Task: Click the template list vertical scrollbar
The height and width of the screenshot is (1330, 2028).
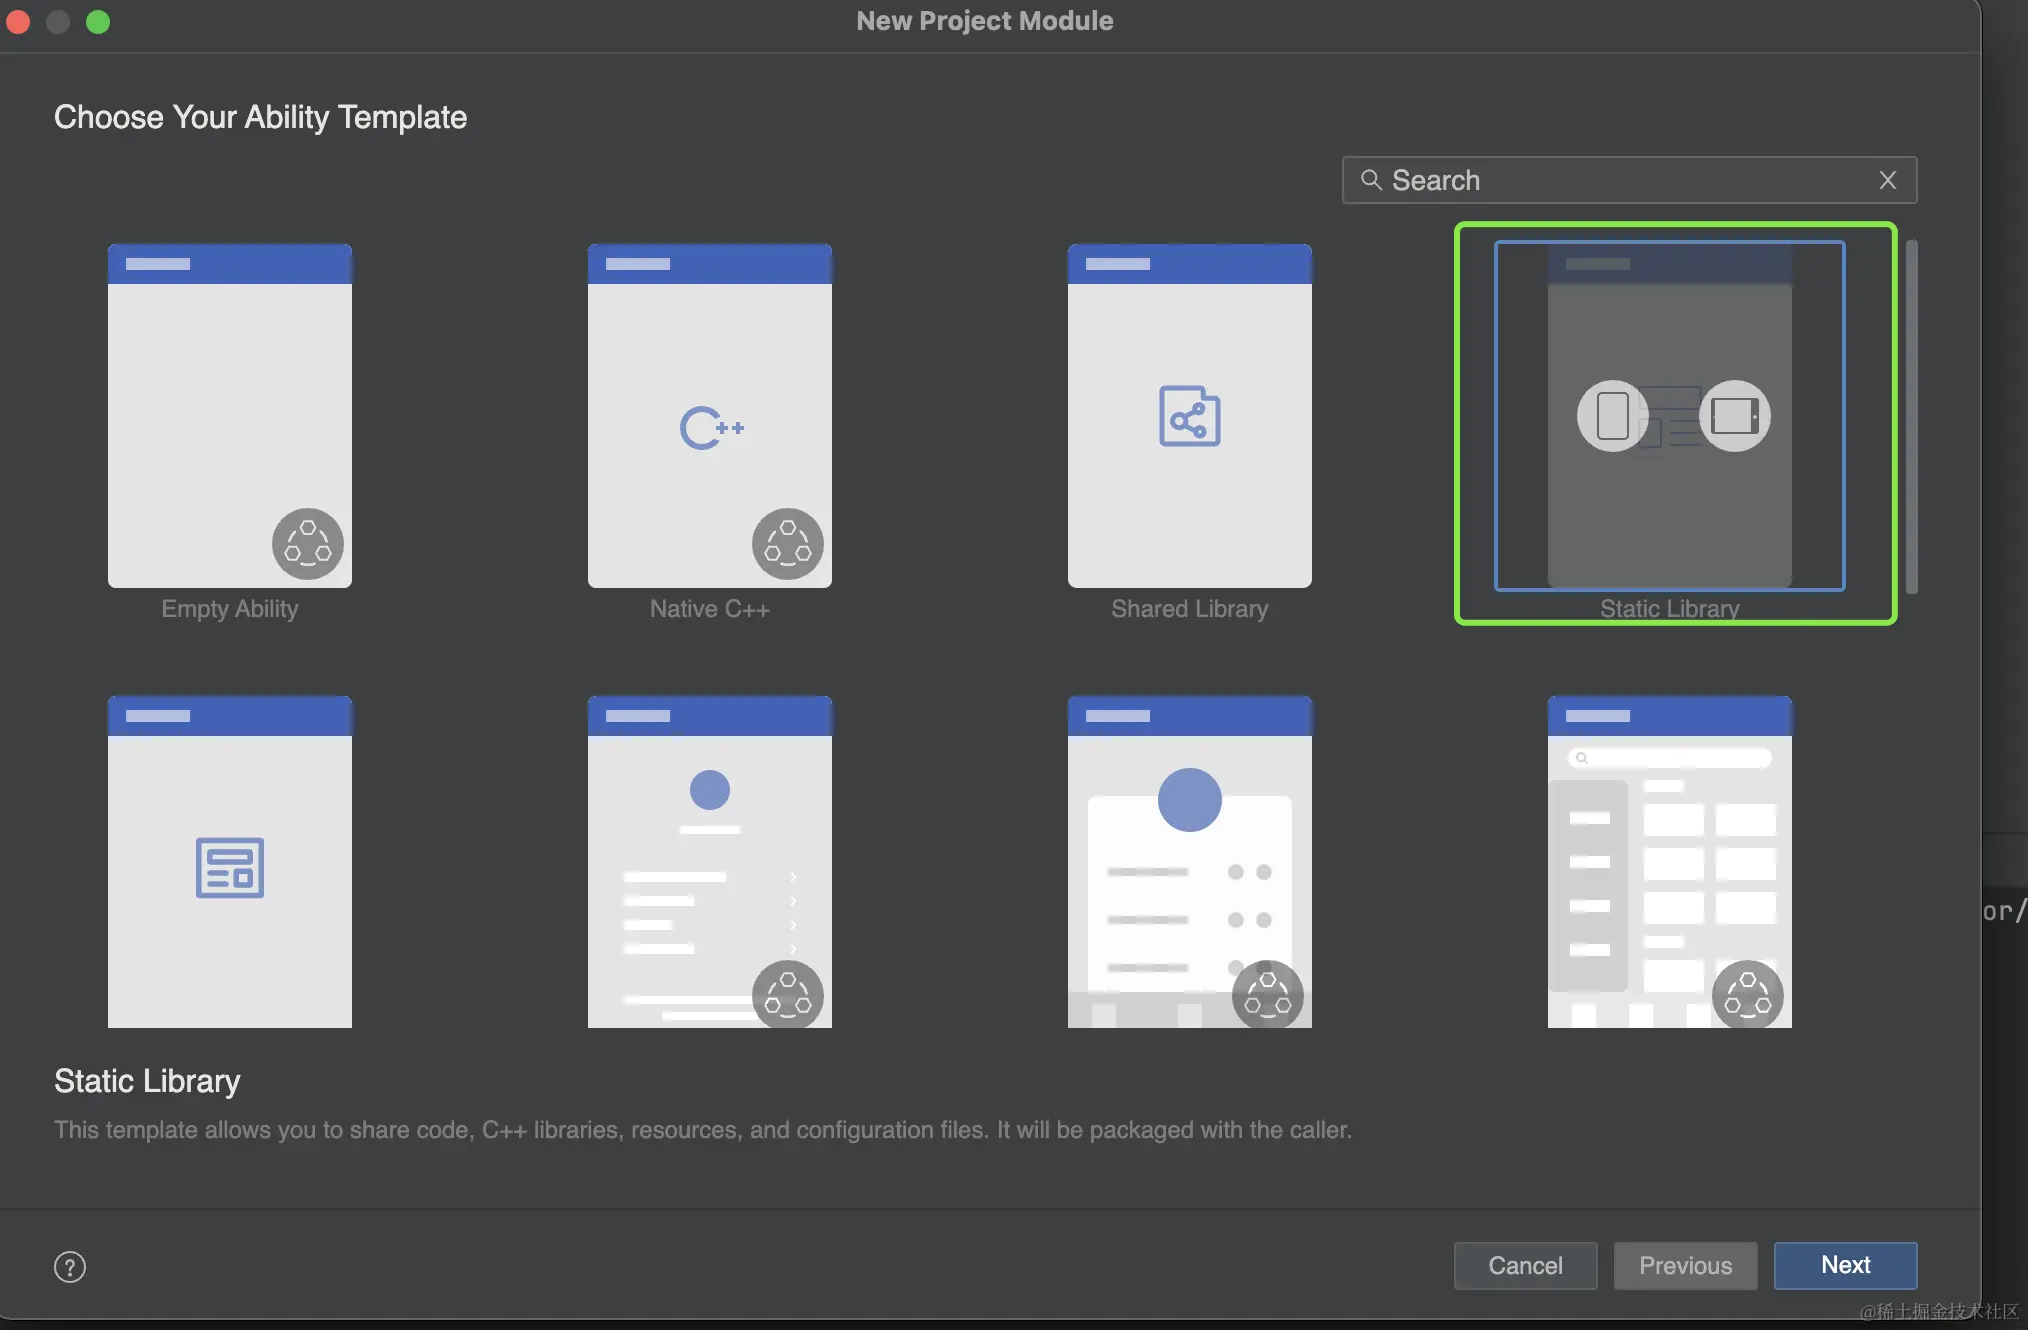Action: [1911, 416]
